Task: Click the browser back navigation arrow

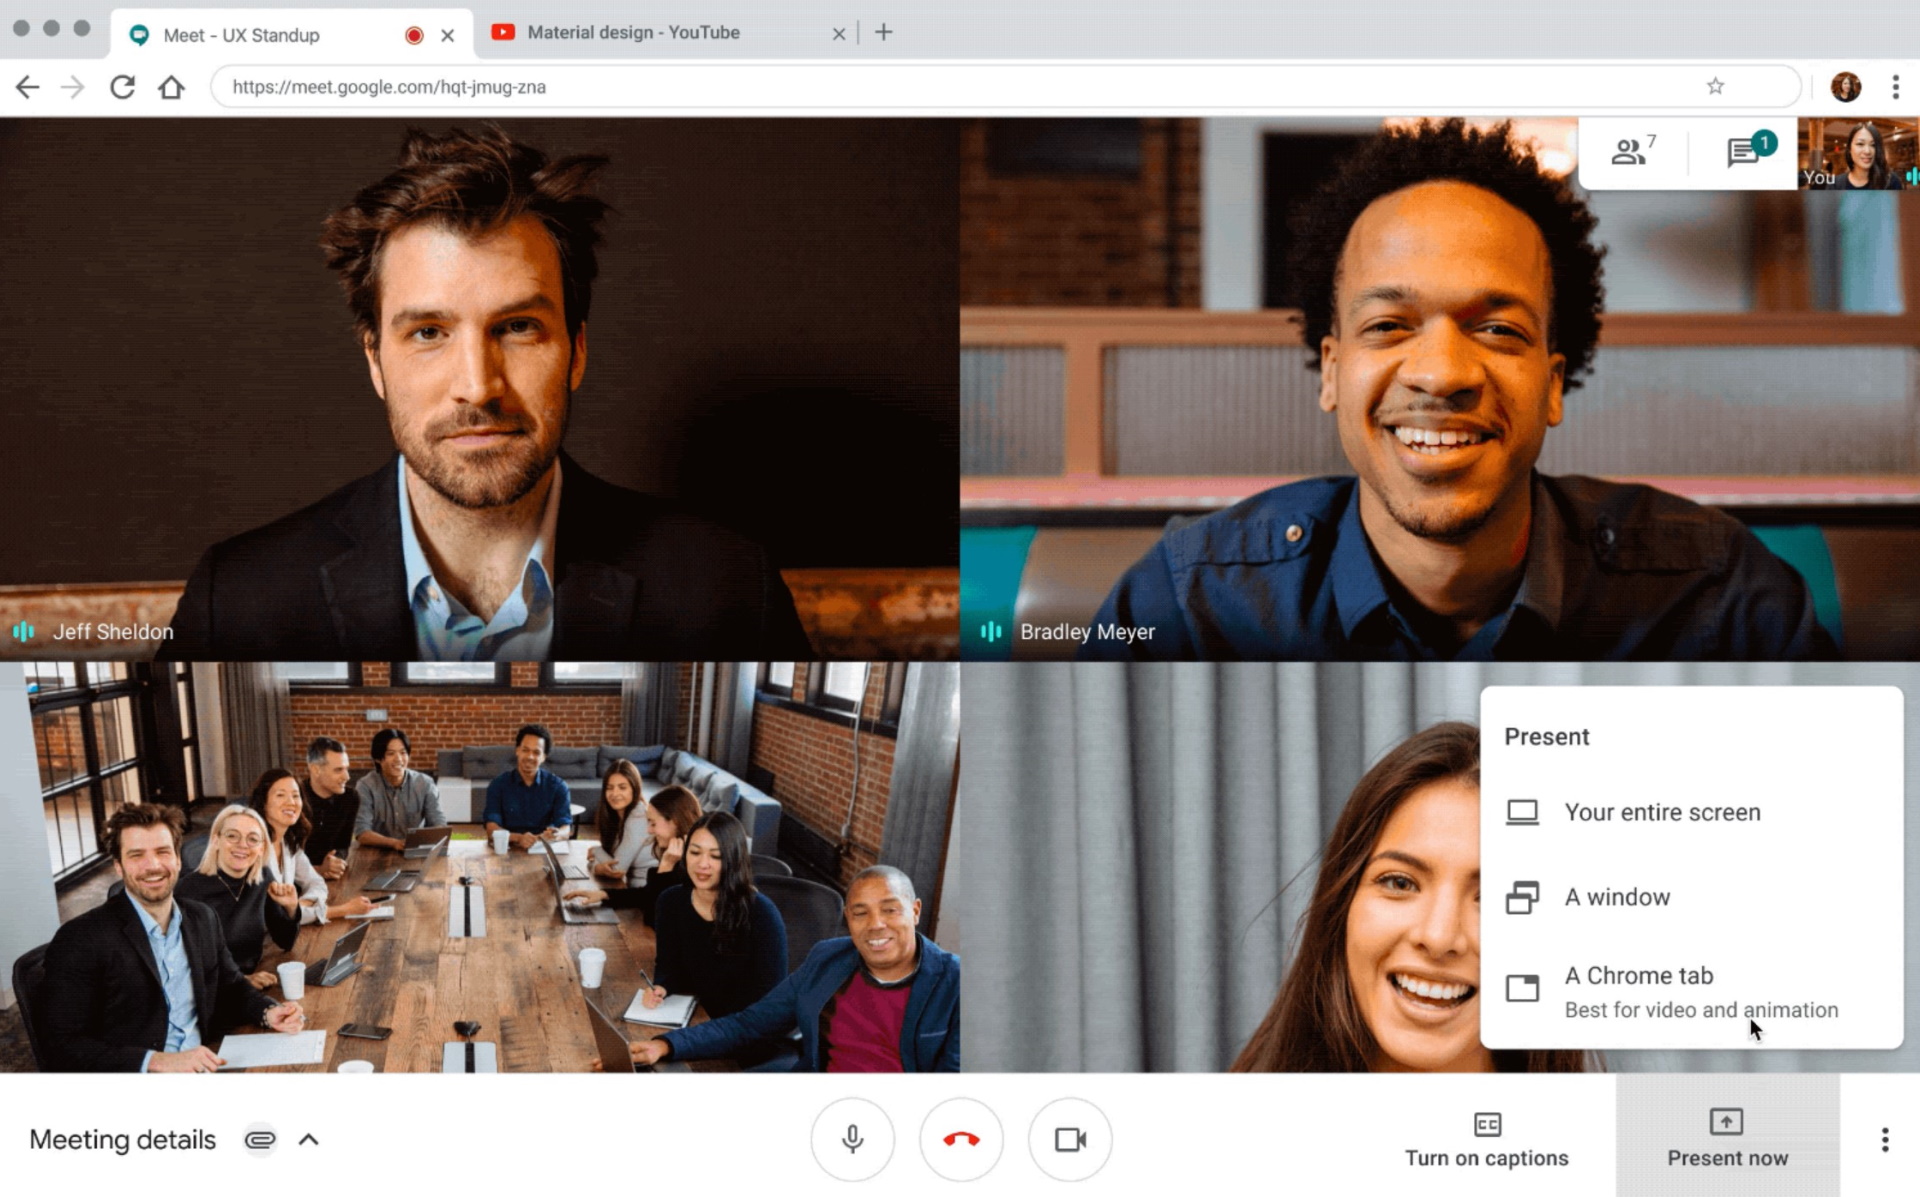Action: tap(30, 86)
